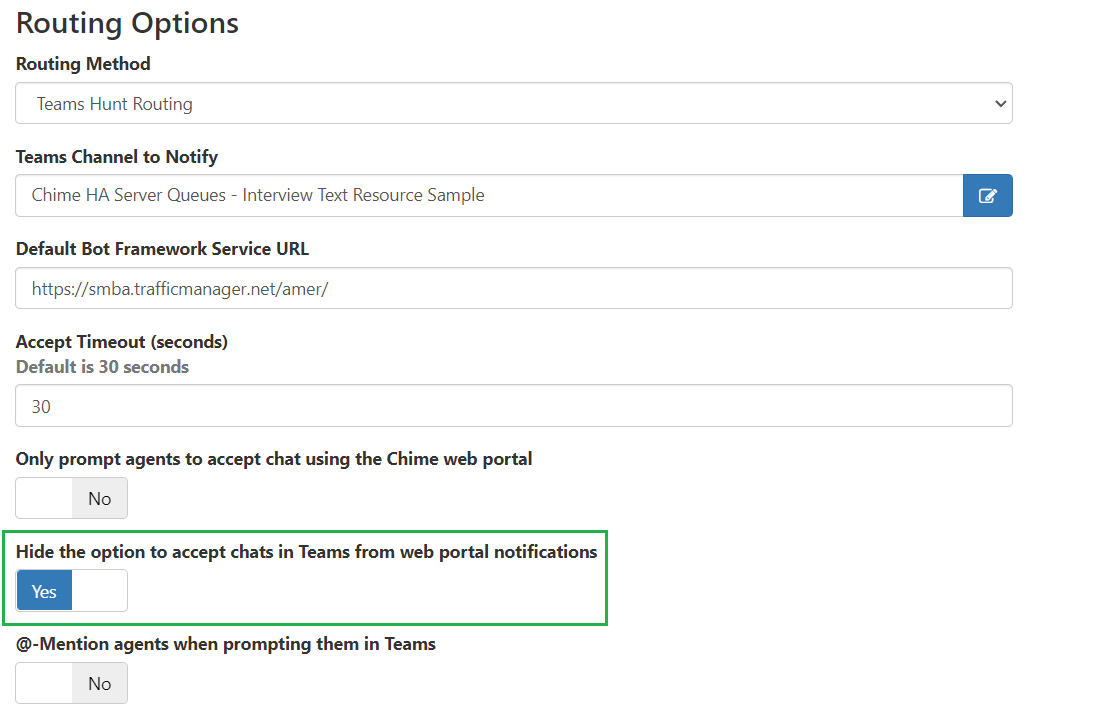
Task: Click the Teams Channel to Notify field
Action: pyautogui.click(x=489, y=196)
